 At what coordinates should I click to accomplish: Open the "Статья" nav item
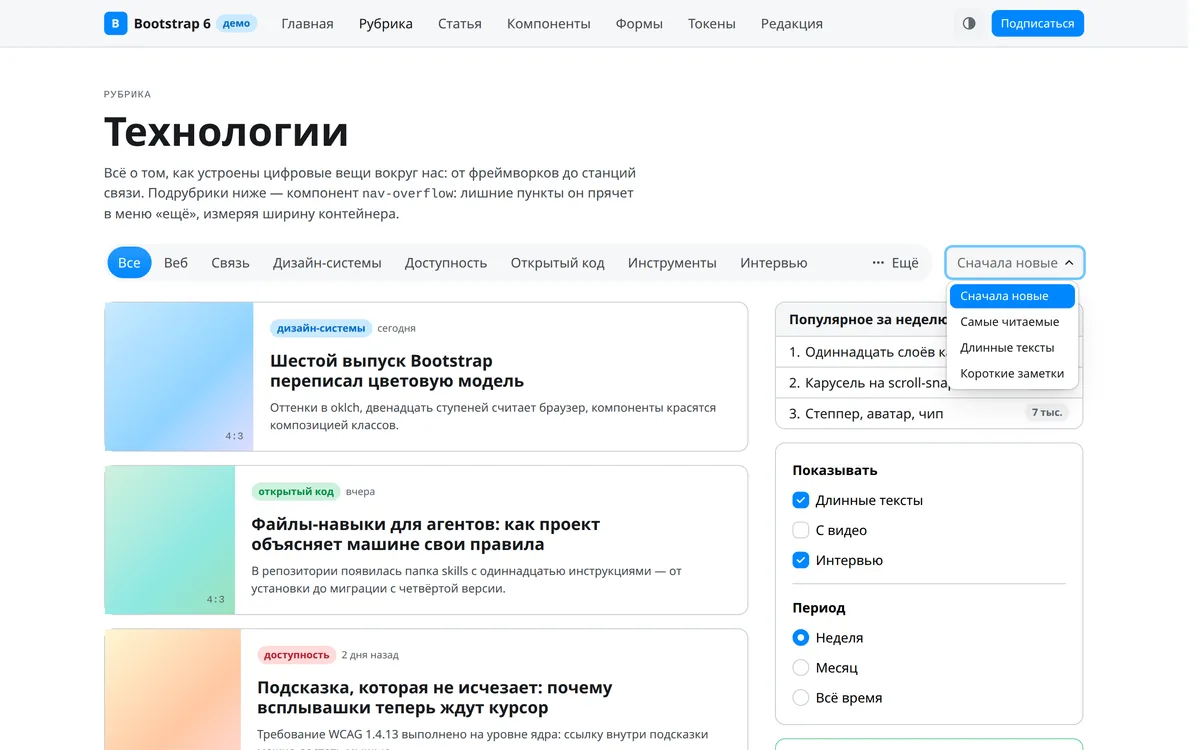(459, 23)
